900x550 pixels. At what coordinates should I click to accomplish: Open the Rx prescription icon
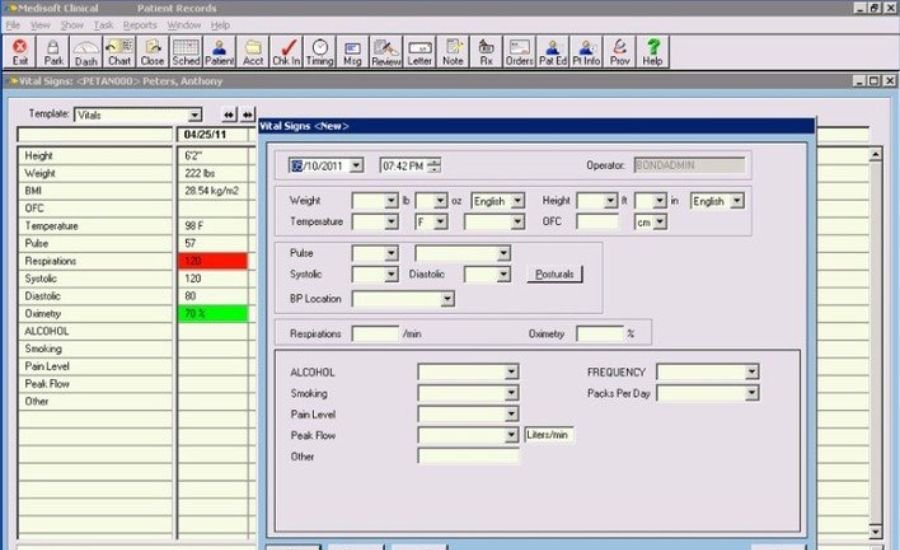tap(486, 52)
